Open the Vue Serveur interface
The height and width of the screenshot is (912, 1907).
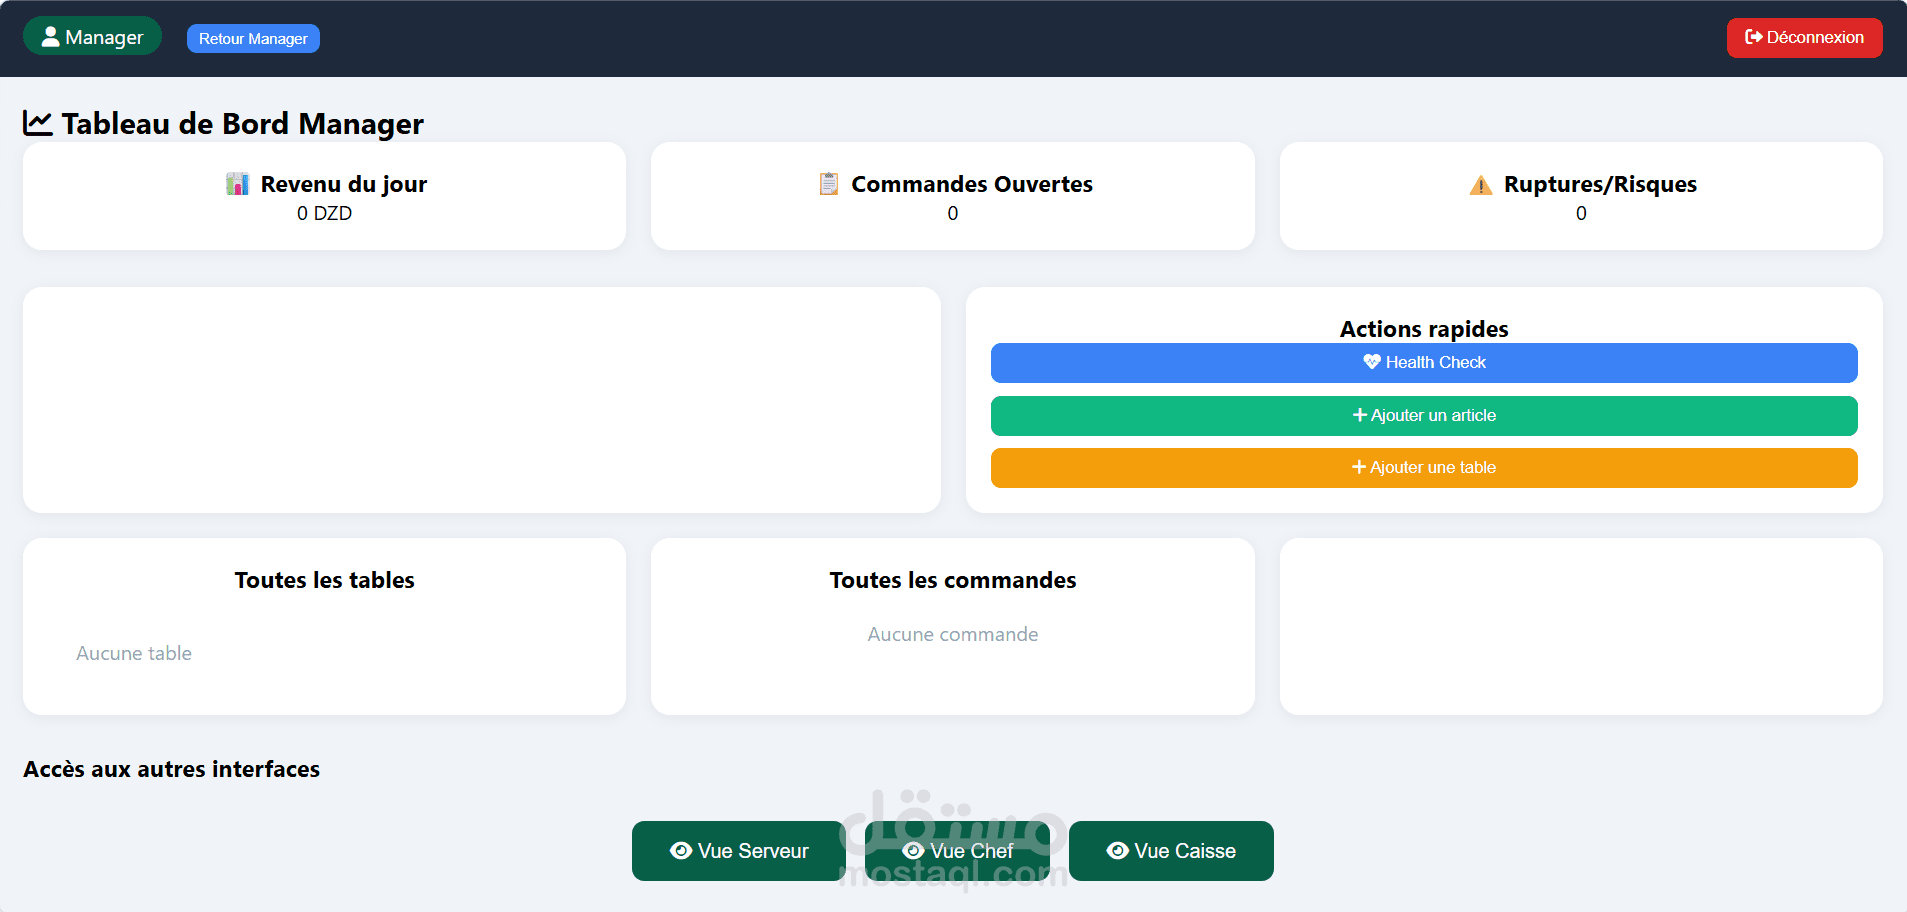(x=738, y=851)
